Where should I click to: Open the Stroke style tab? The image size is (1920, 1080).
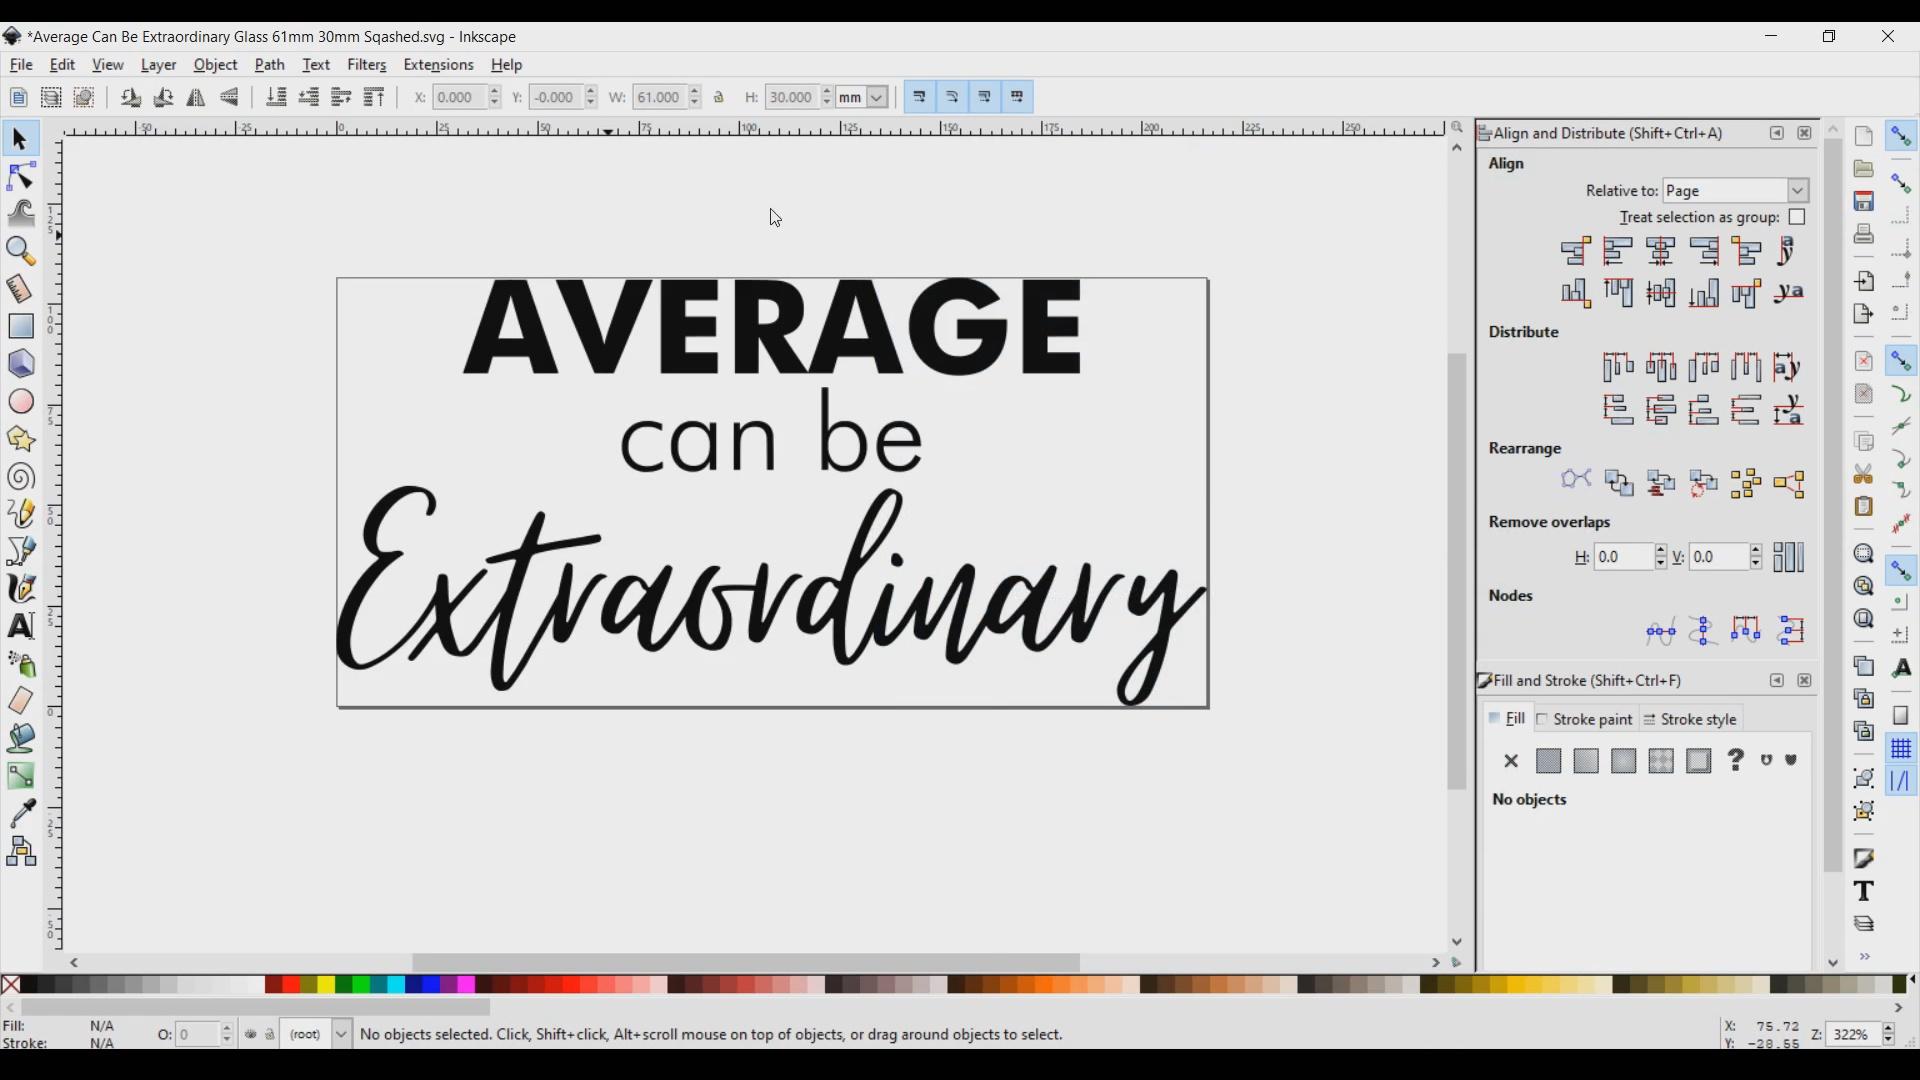click(x=1692, y=720)
